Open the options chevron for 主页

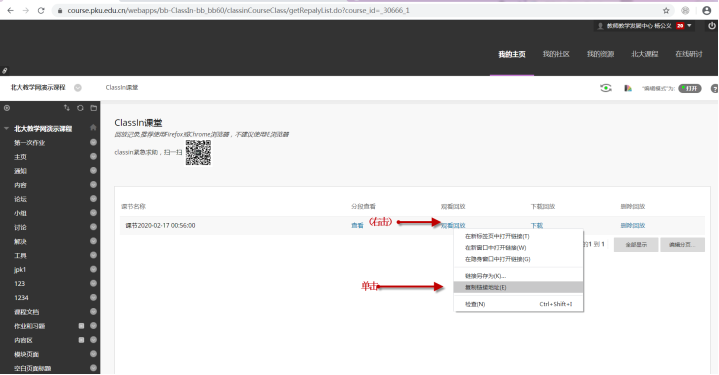point(94,156)
